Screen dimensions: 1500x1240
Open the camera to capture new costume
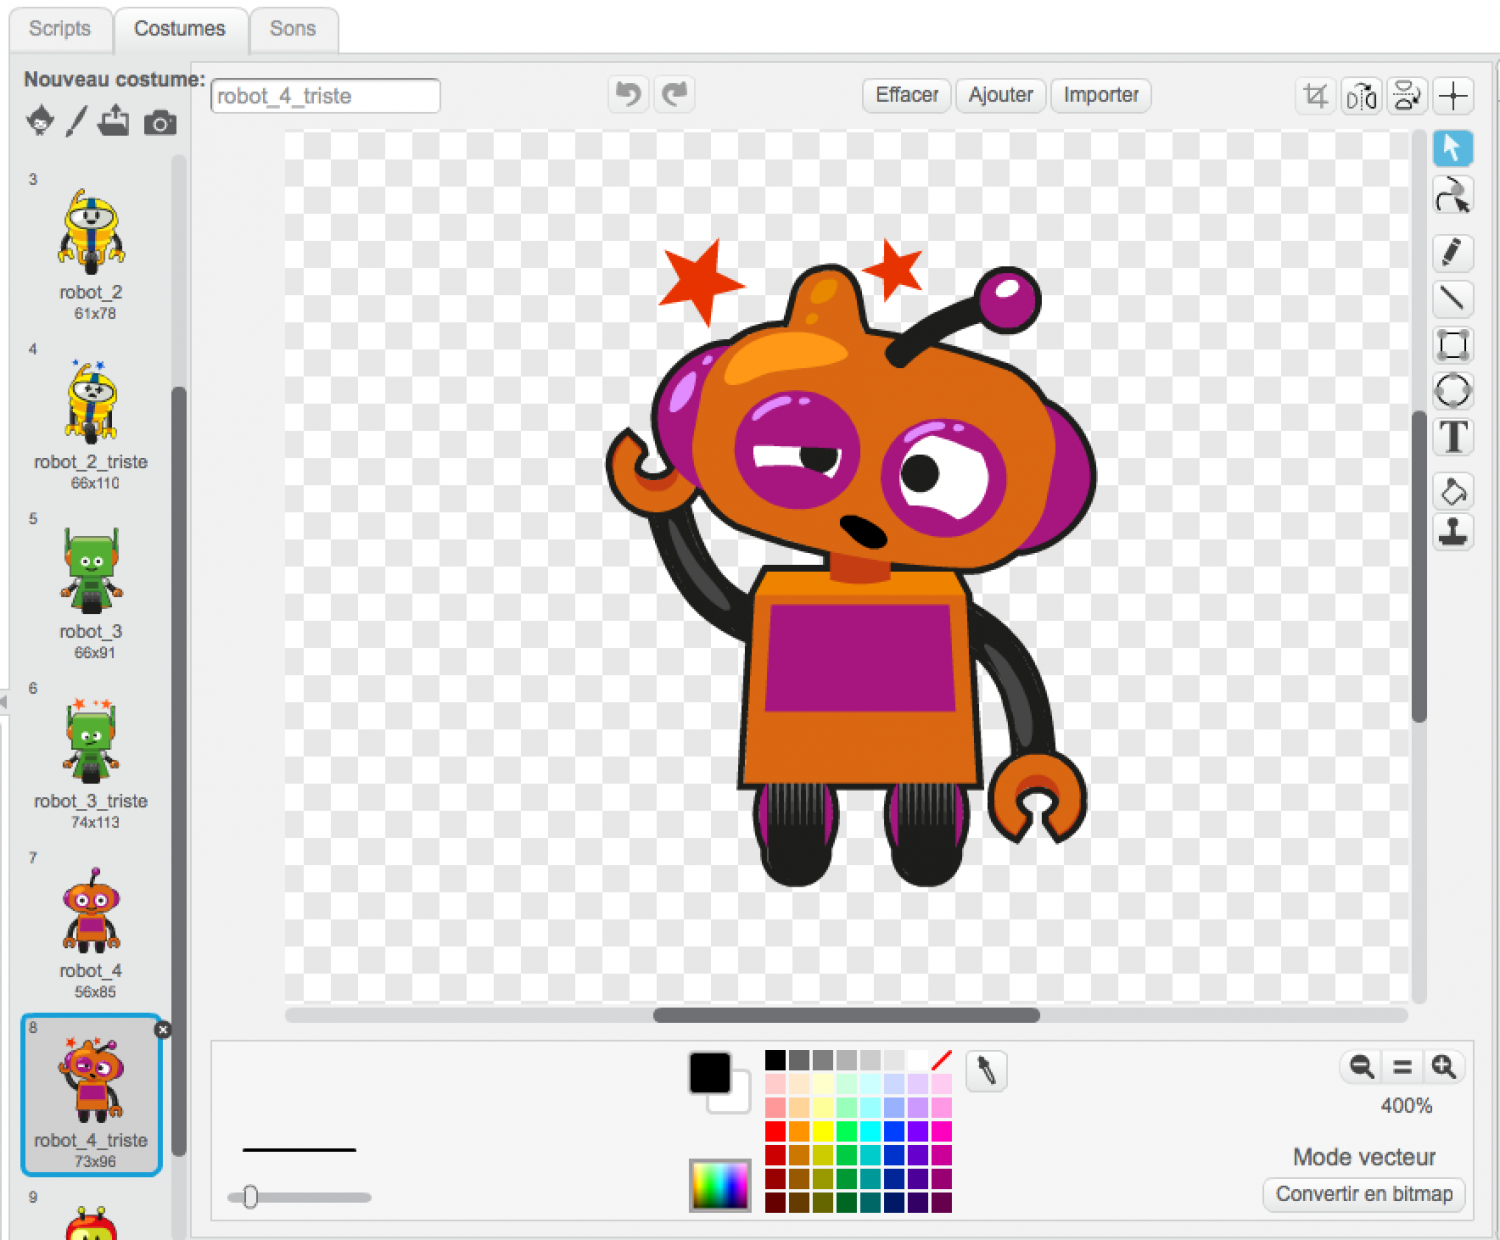coord(160,121)
